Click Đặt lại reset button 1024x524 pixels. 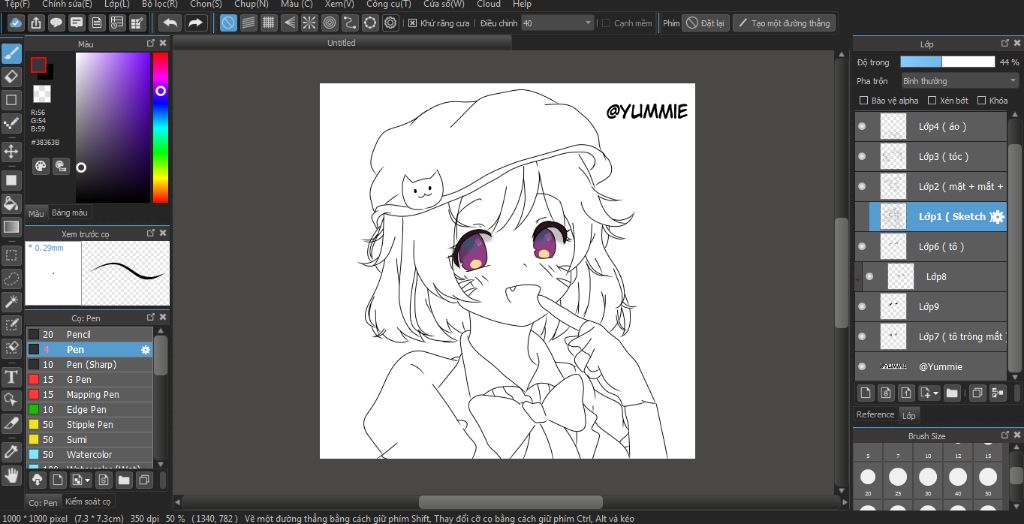[x=706, y=23]
